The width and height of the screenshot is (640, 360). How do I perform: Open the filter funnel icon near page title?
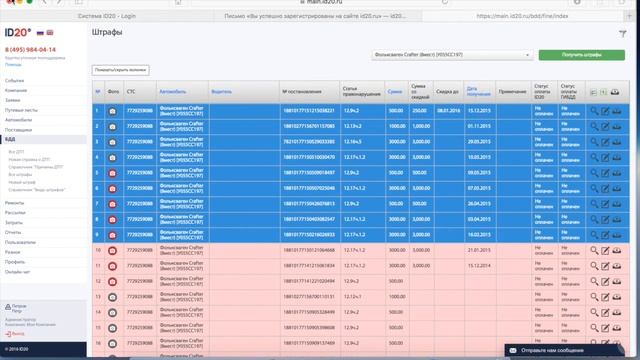click(x=622, y=34)
